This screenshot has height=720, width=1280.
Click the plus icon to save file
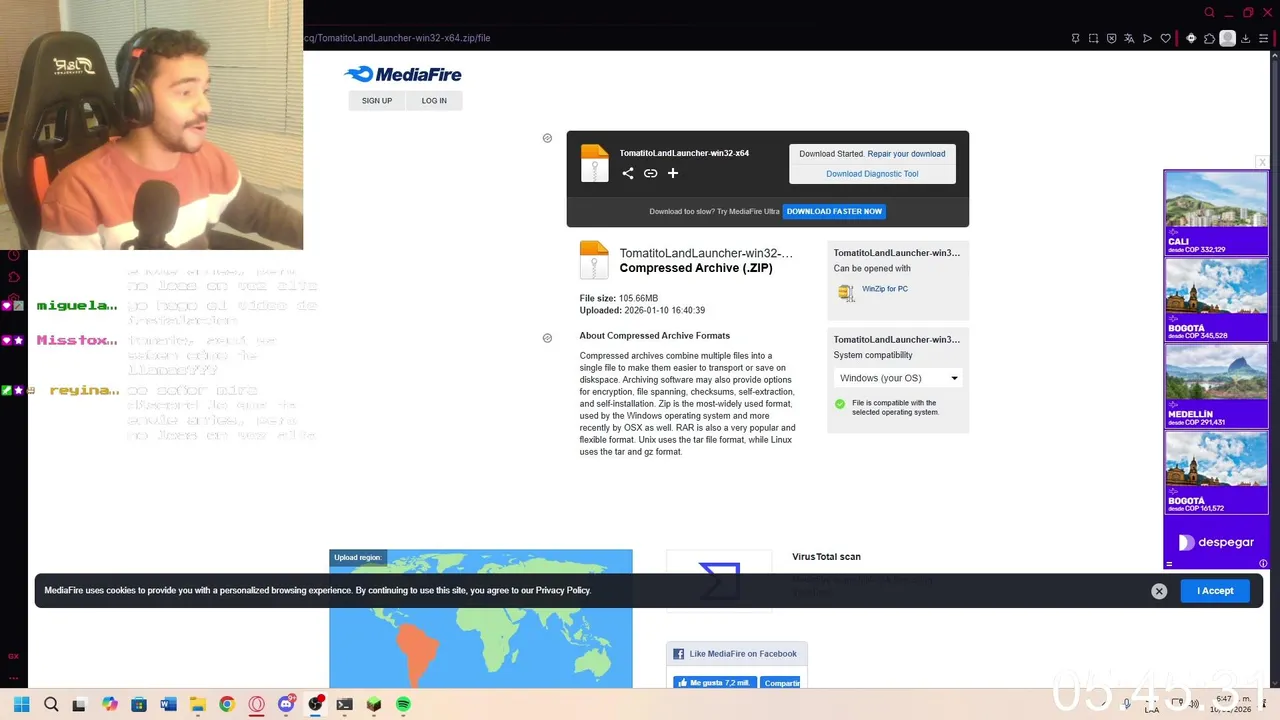[673, 173]
